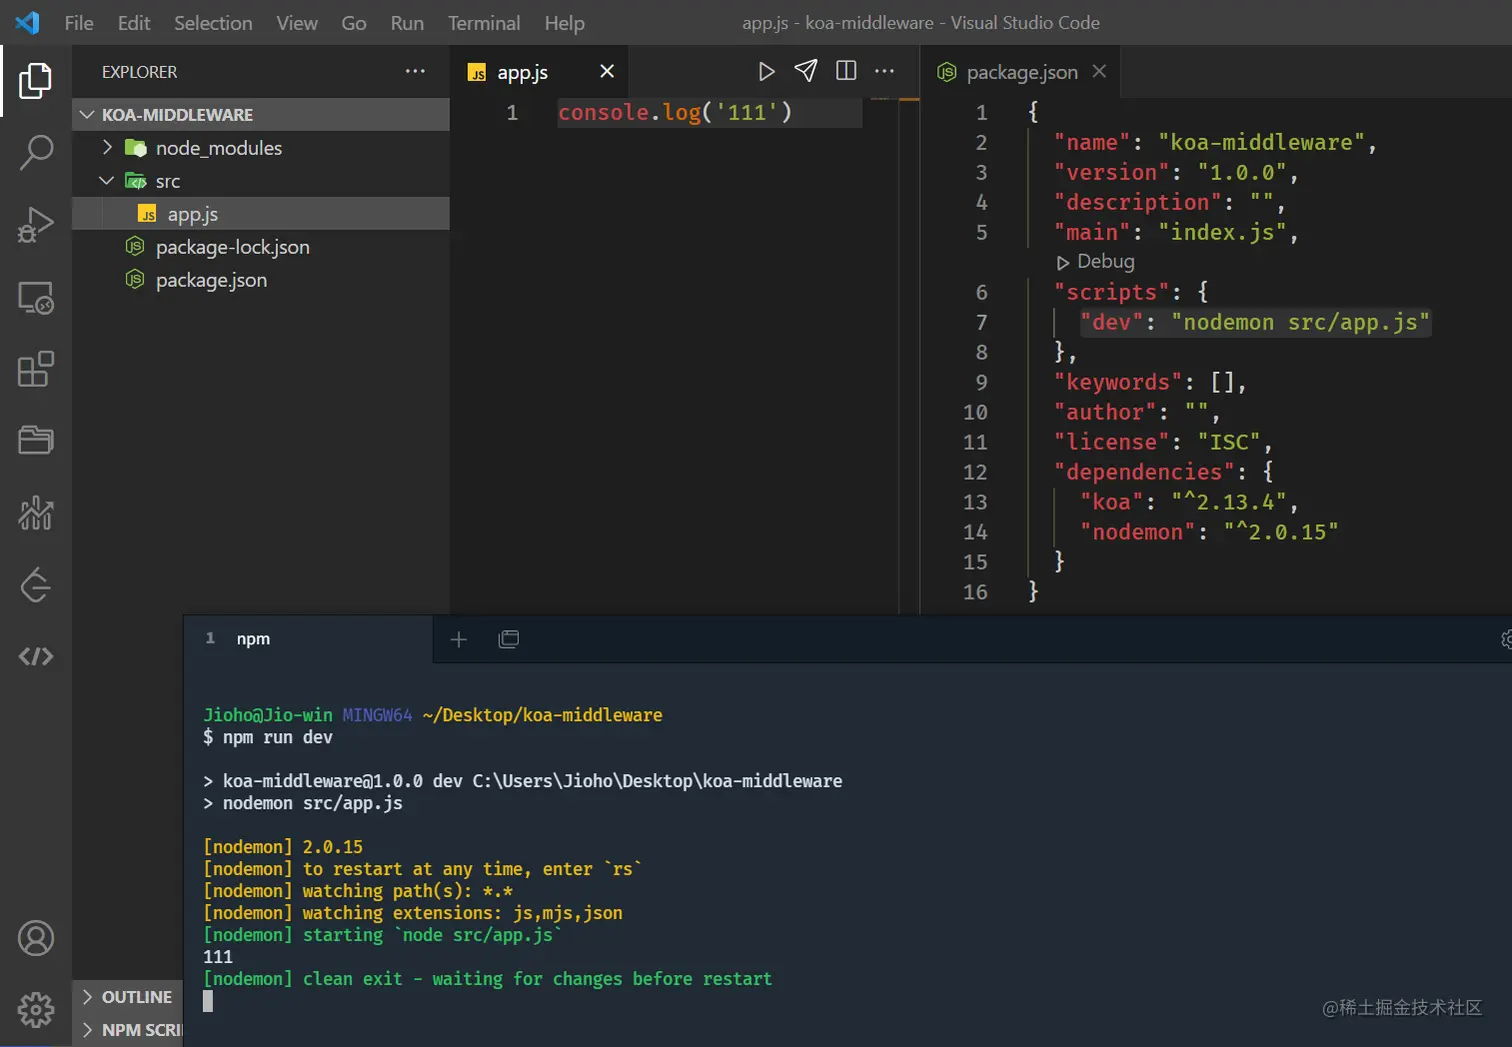Open the share arrow activity bar icon
This screenshot has width=1512, height=1047.
pyautogui.click(x=36, y=585)
